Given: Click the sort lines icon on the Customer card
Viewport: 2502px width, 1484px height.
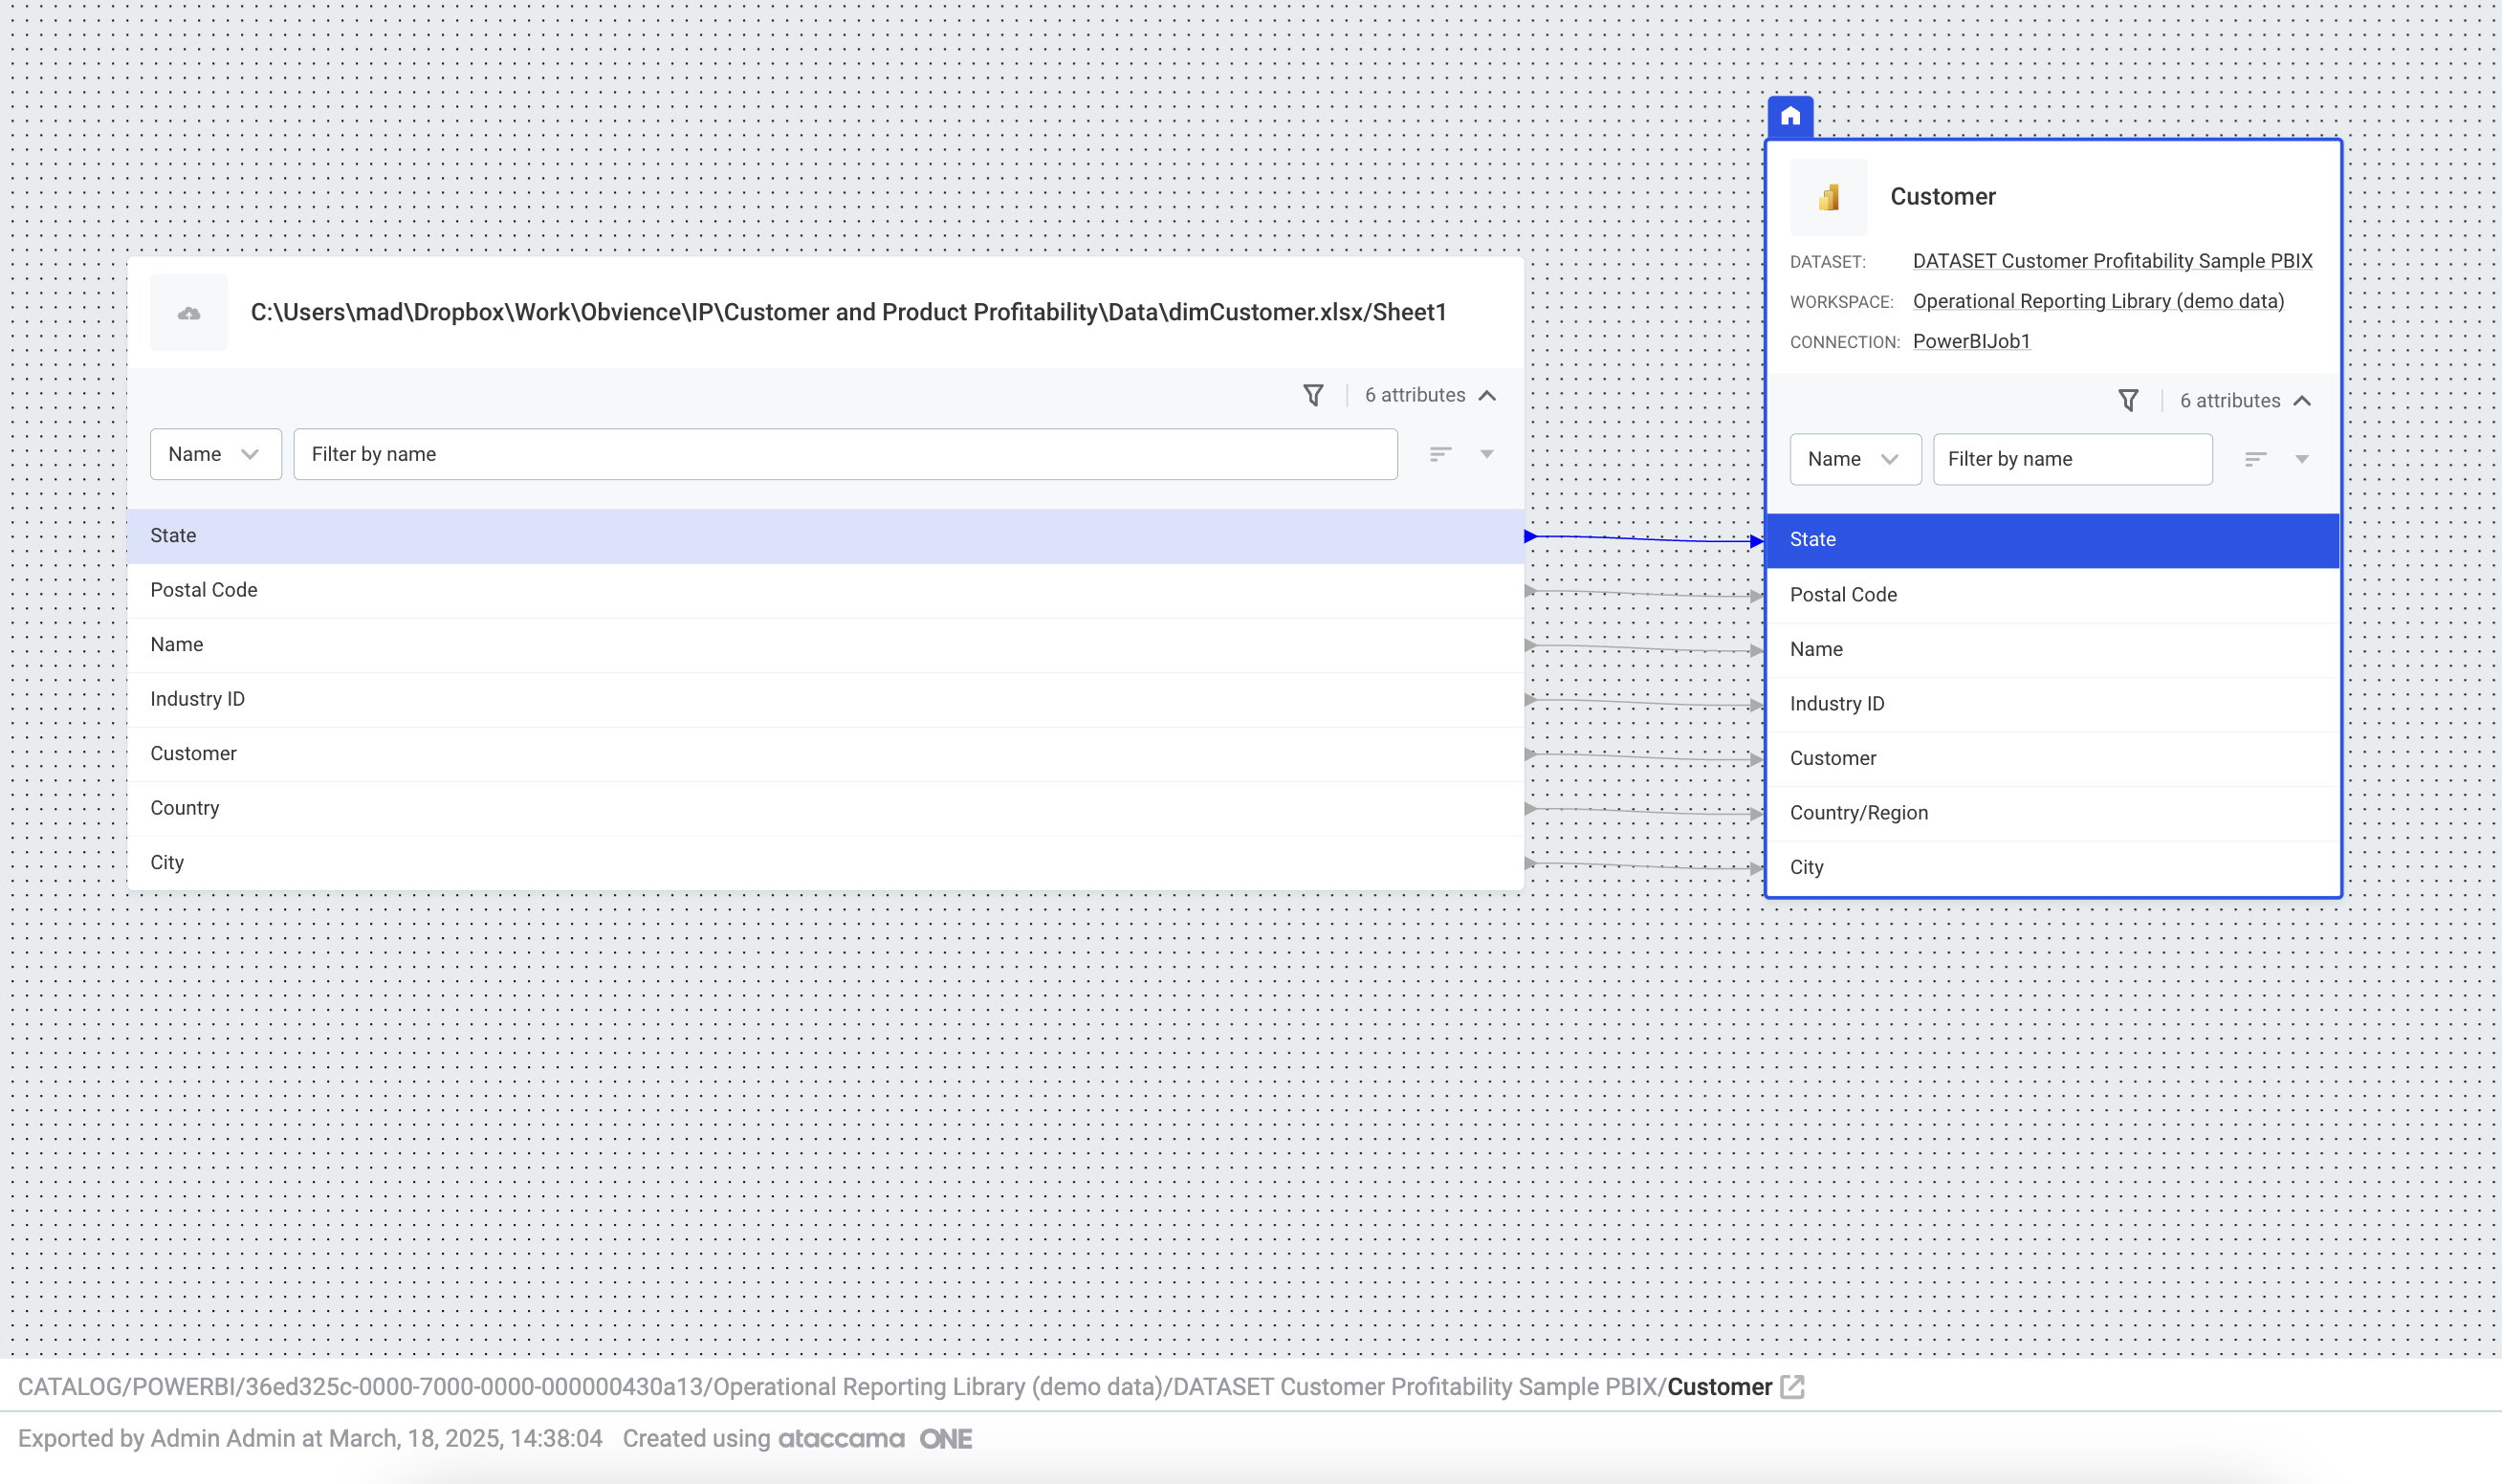Looking at the screenshot, I should pyautogui.click(x=2255, y=459).
